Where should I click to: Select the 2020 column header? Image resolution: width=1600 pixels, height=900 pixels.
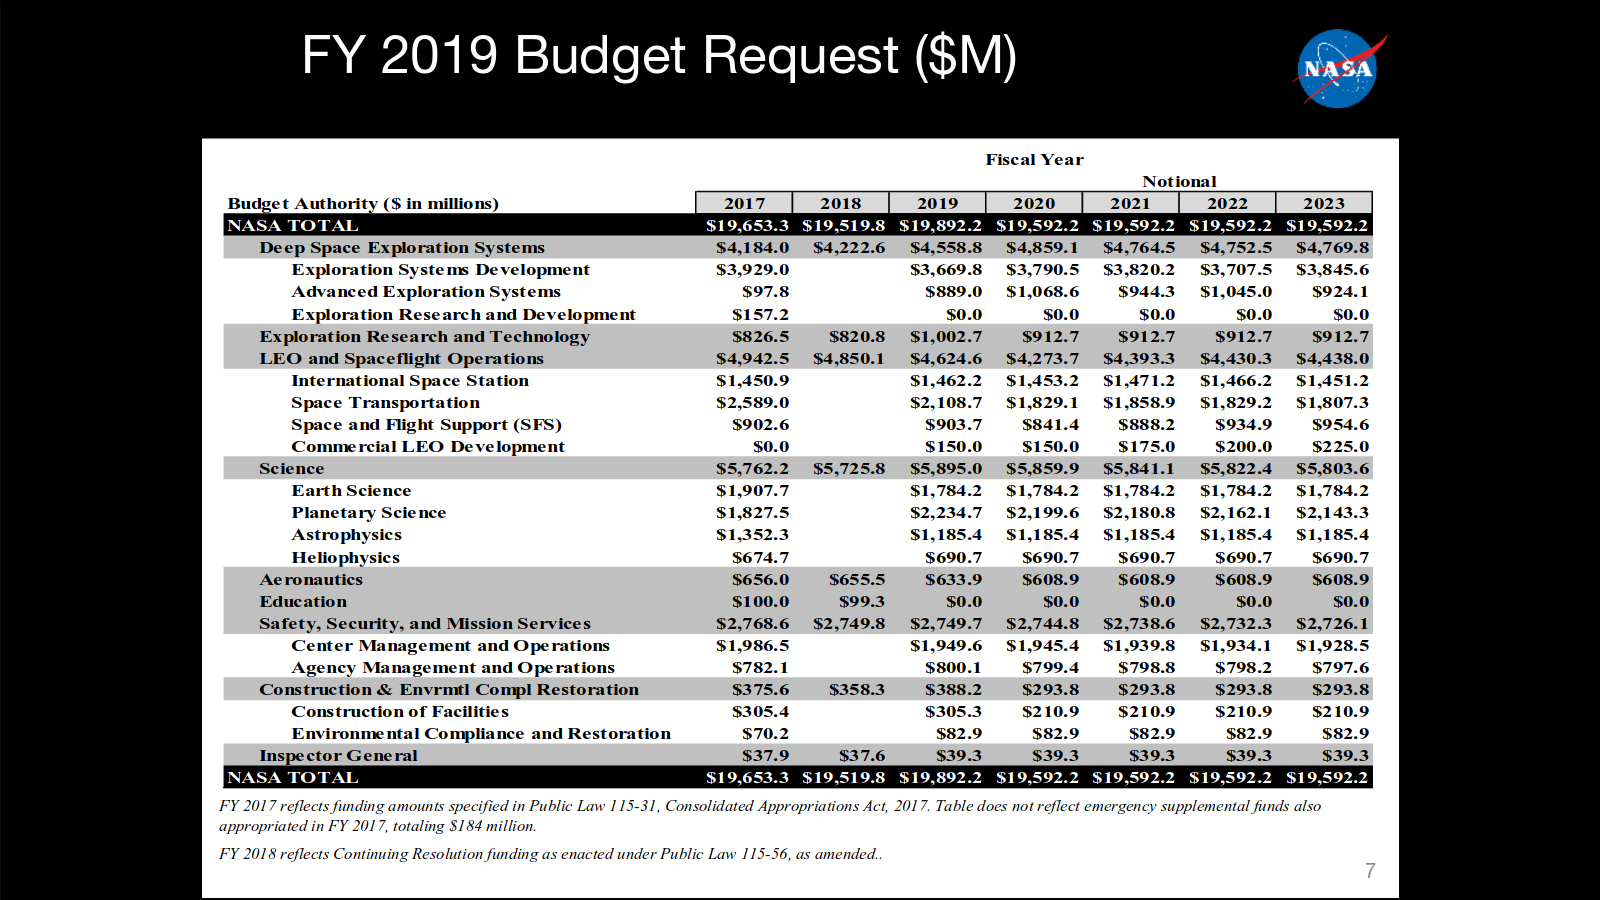(x=1034, y=203)
